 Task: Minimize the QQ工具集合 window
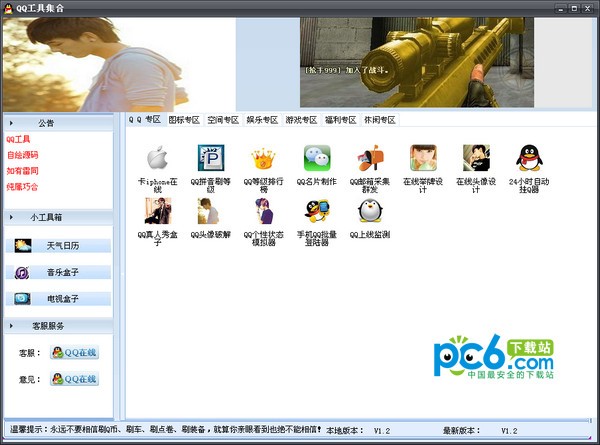coord(561,8)
